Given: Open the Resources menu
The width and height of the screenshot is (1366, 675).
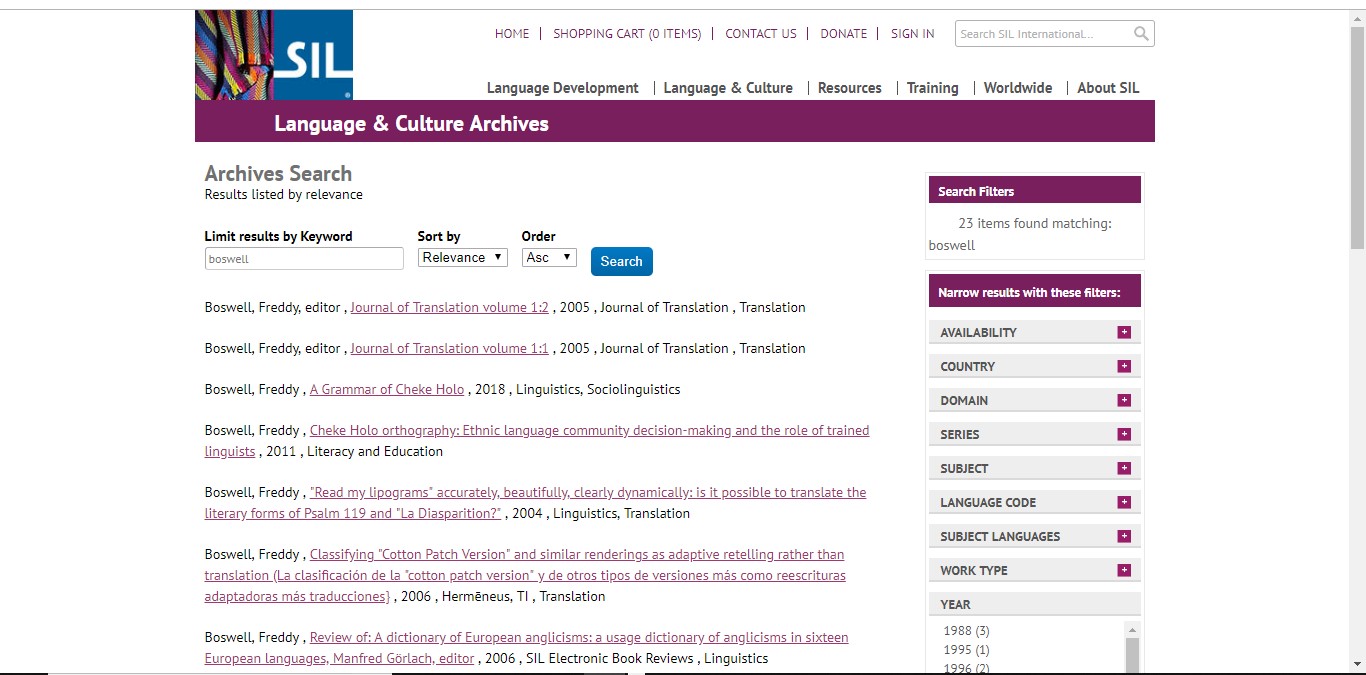Looking at the screenshot, I should (849, 88).
